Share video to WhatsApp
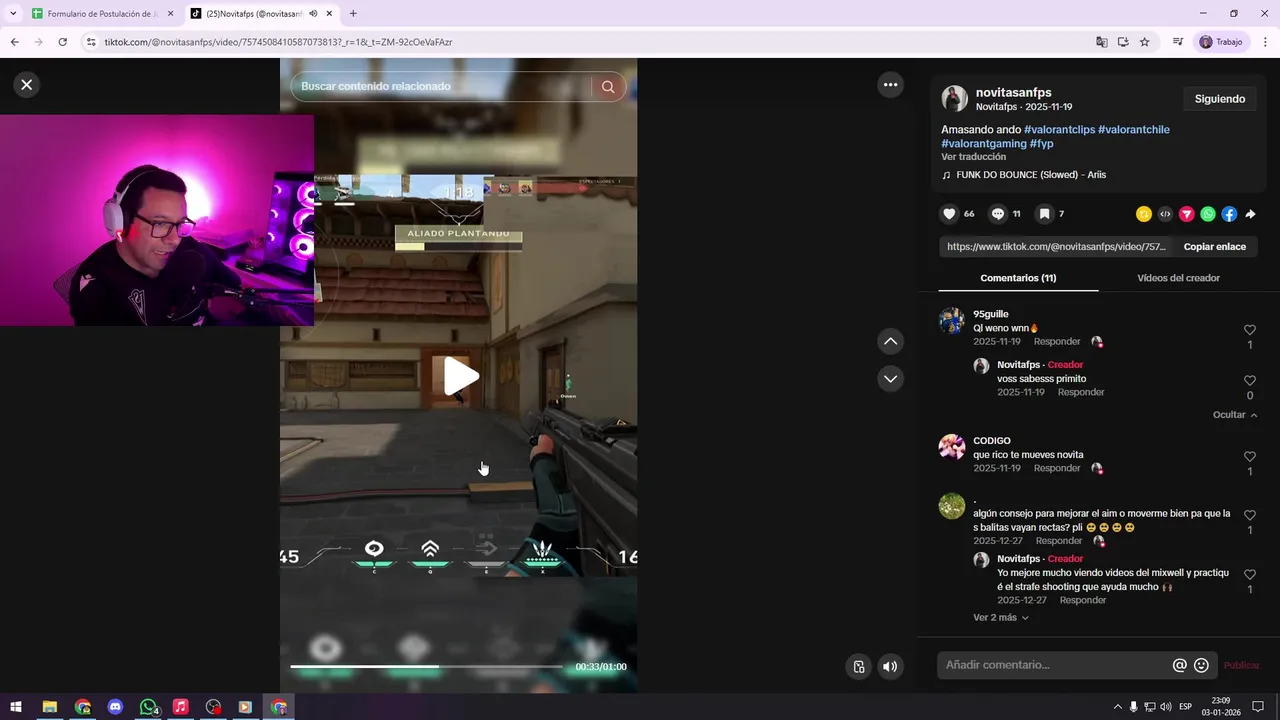Viewport: 1280px width, 720px height. 1208,214
